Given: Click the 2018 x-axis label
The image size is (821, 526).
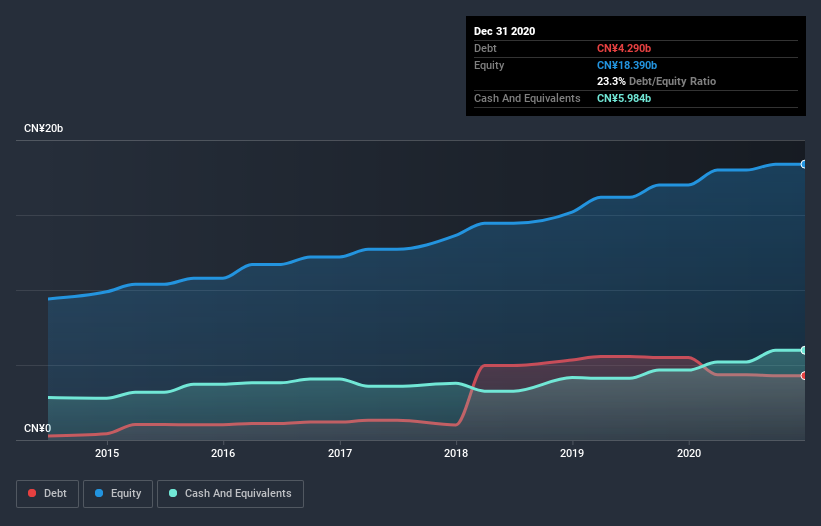Looking at the screenshot, I should [x=456, y=453].
